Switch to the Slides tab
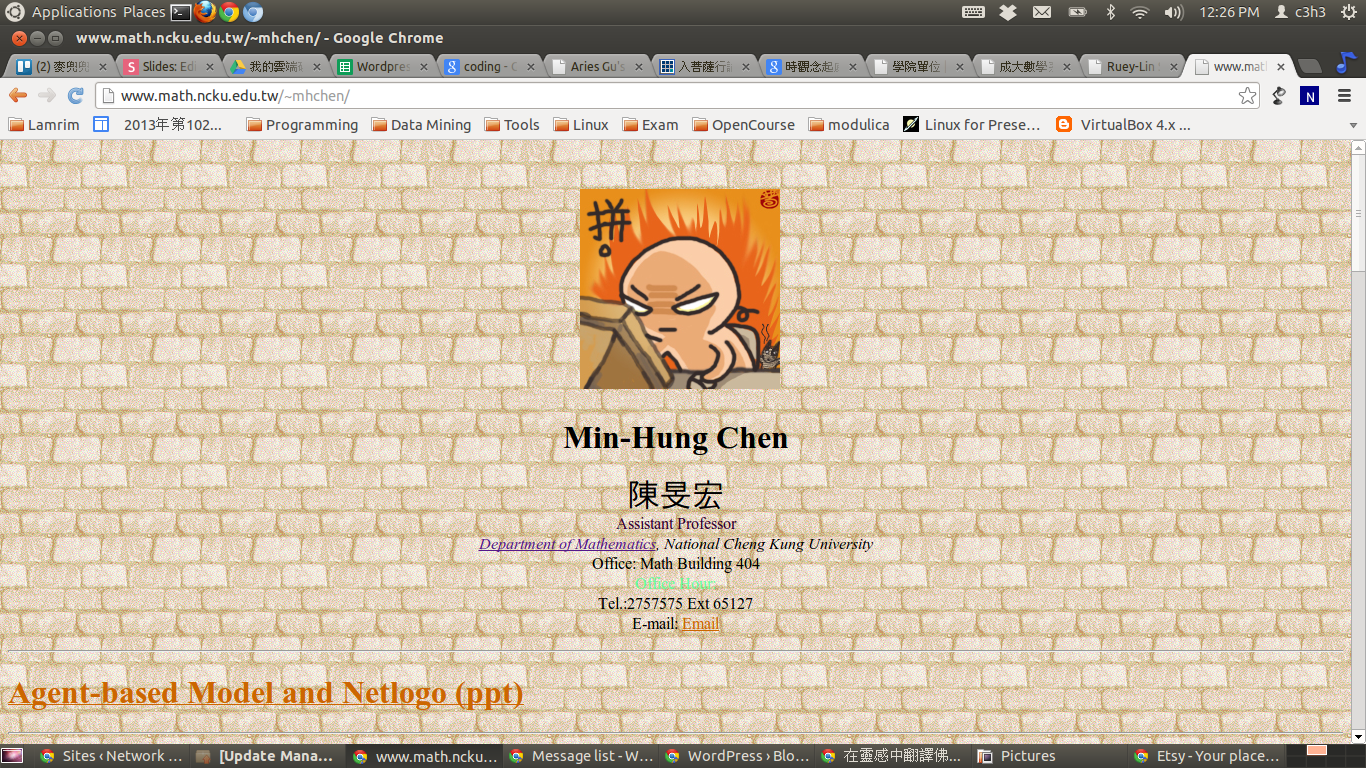The width and height of the screenshot is (1366, 768). 168,67
